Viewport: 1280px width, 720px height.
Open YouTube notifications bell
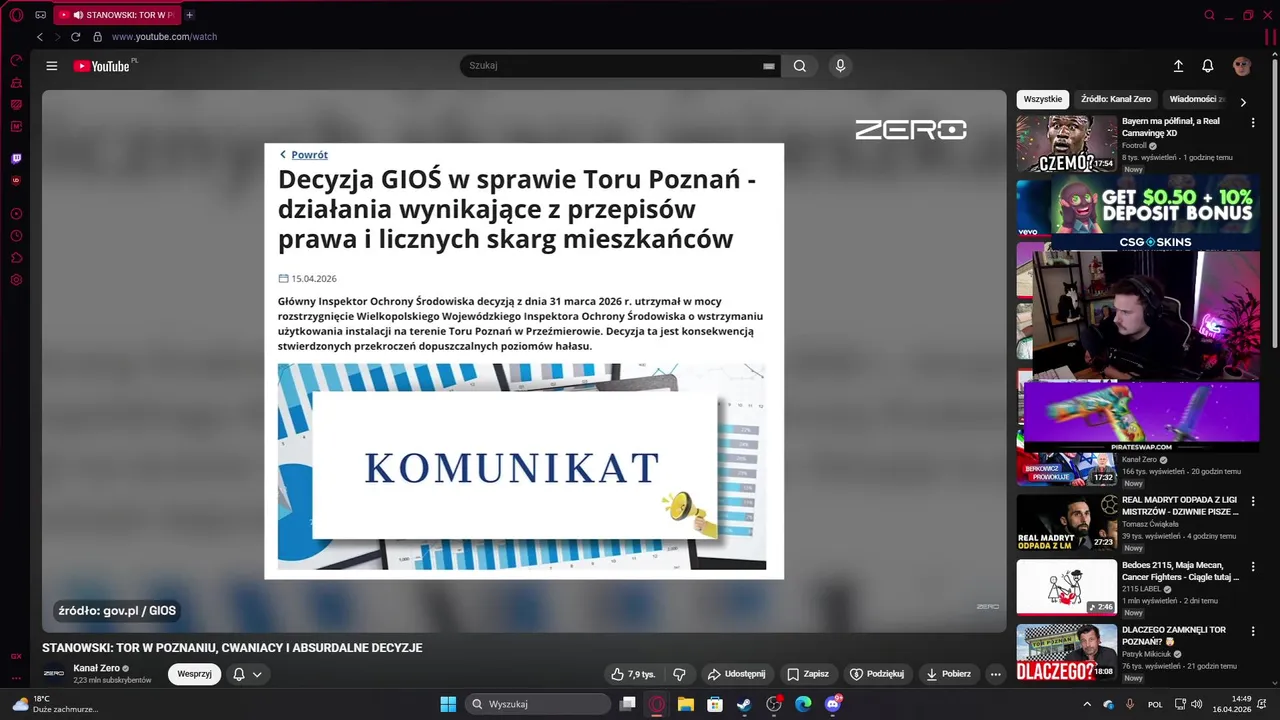[1208, 66]
